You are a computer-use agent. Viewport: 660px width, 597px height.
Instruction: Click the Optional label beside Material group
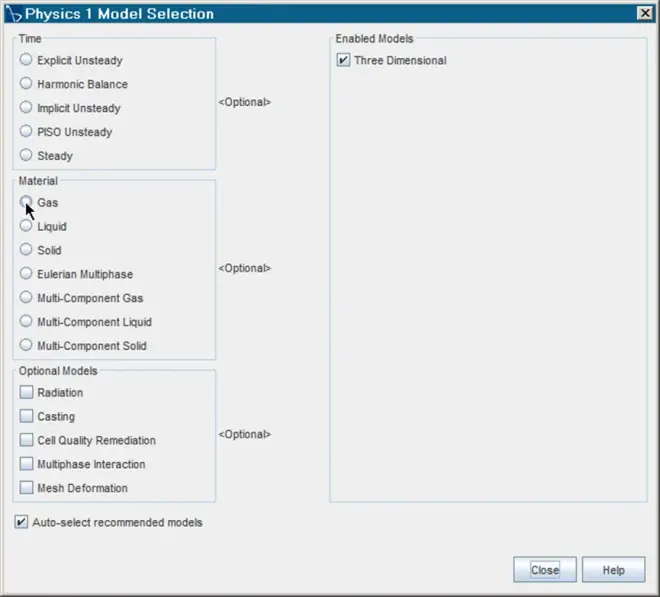click(x=245, y=268)
